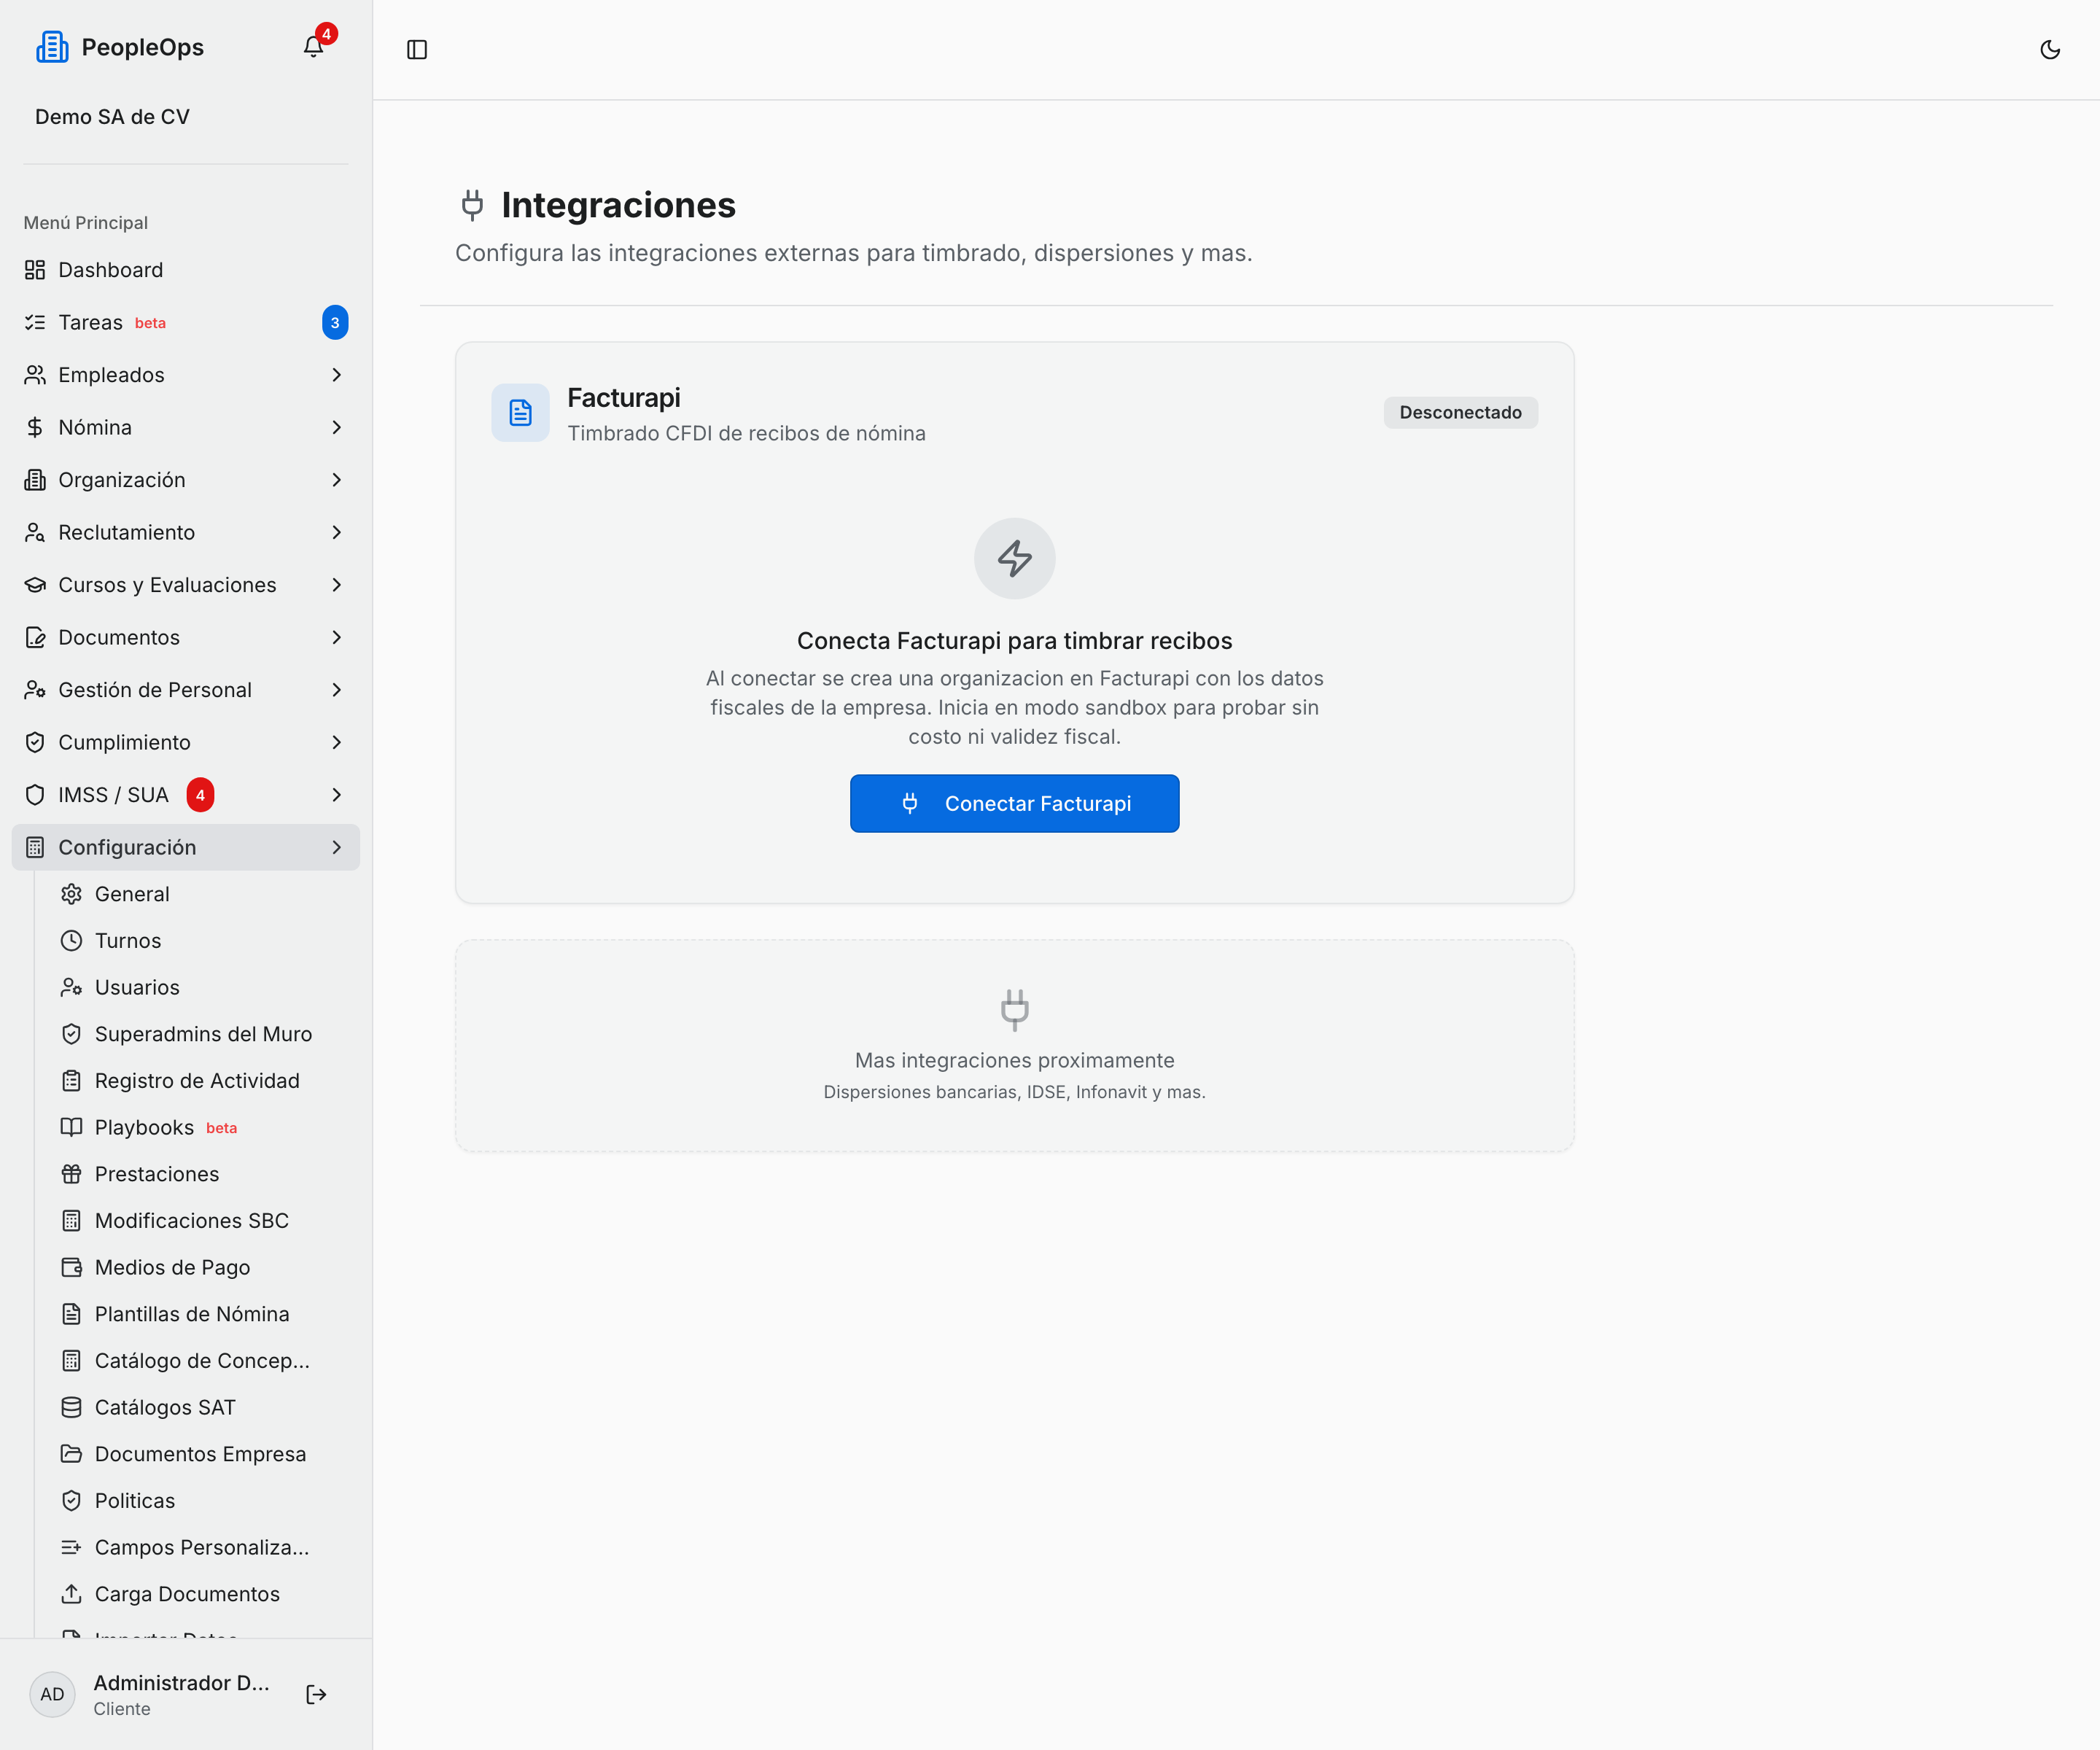Click 'Mas integraciones proximamente' text
2100x1750 pixels.
[1014, 1060]
